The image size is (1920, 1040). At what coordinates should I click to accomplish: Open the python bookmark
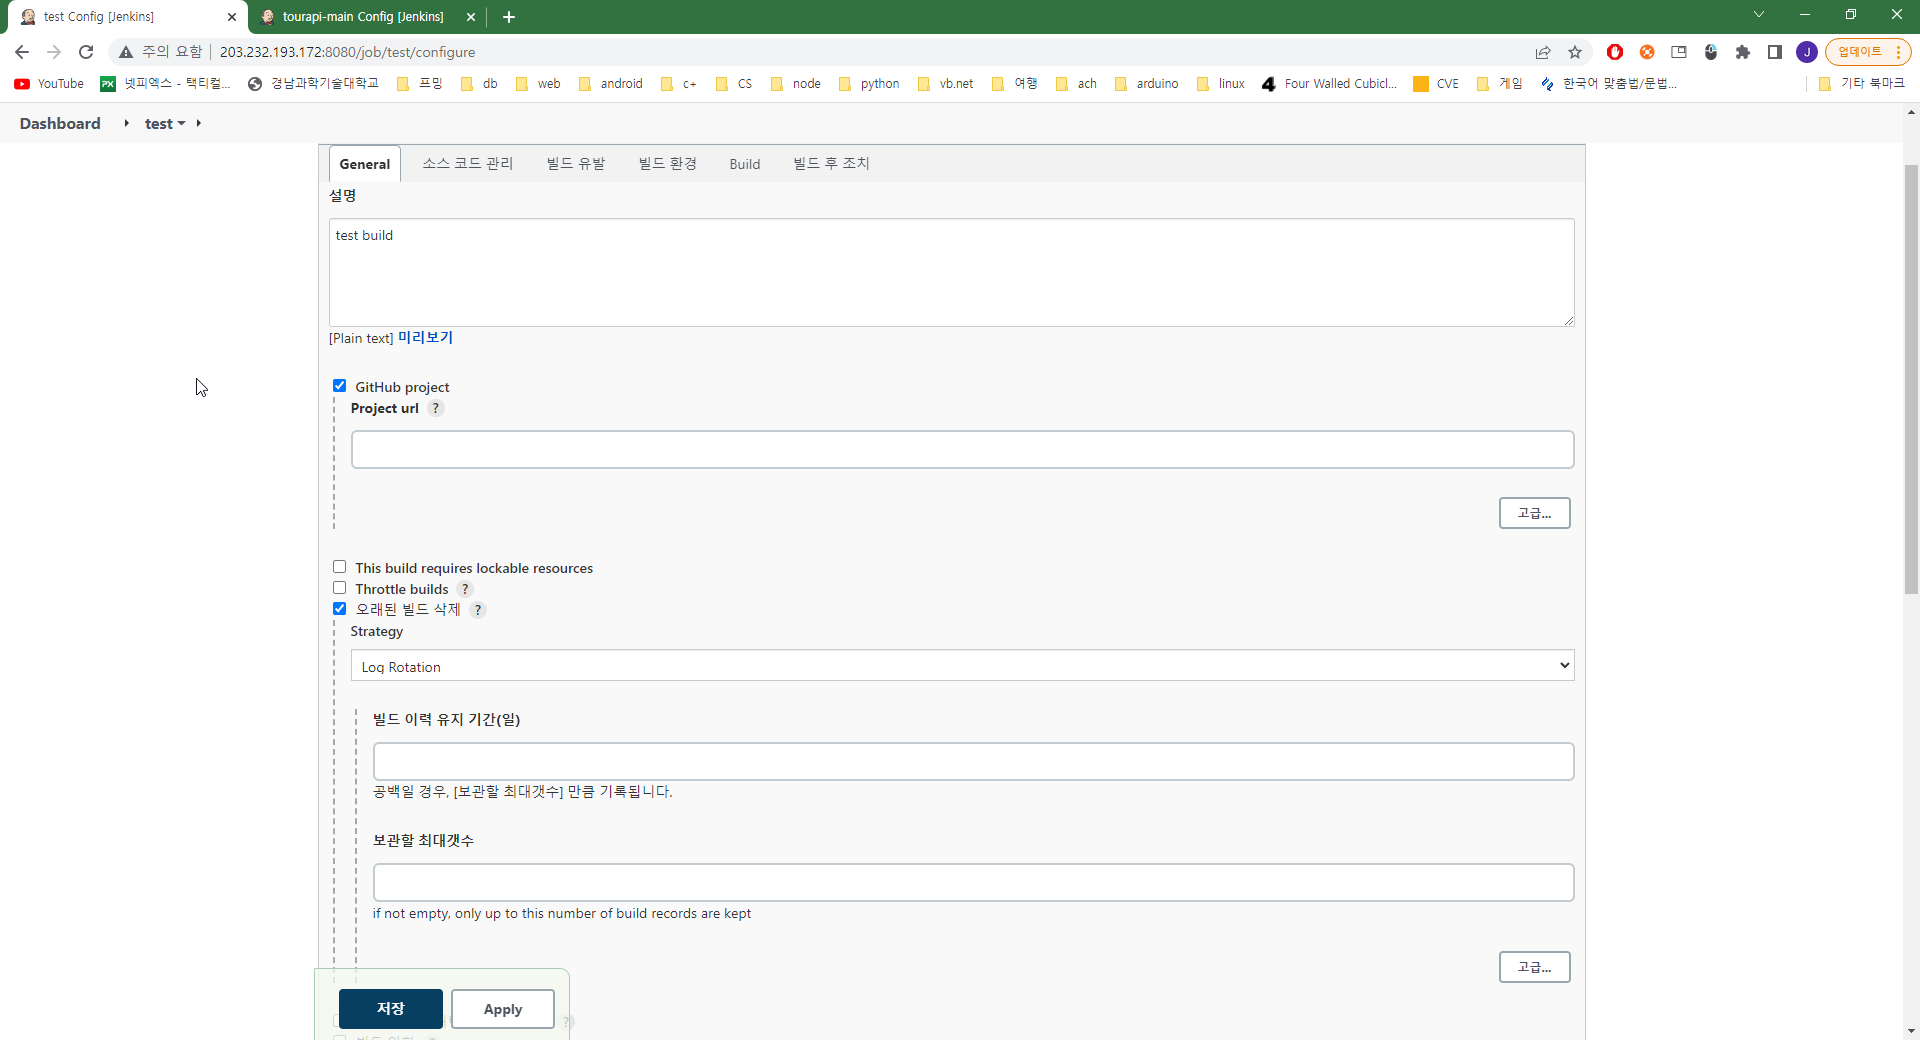tap(869, 84)
